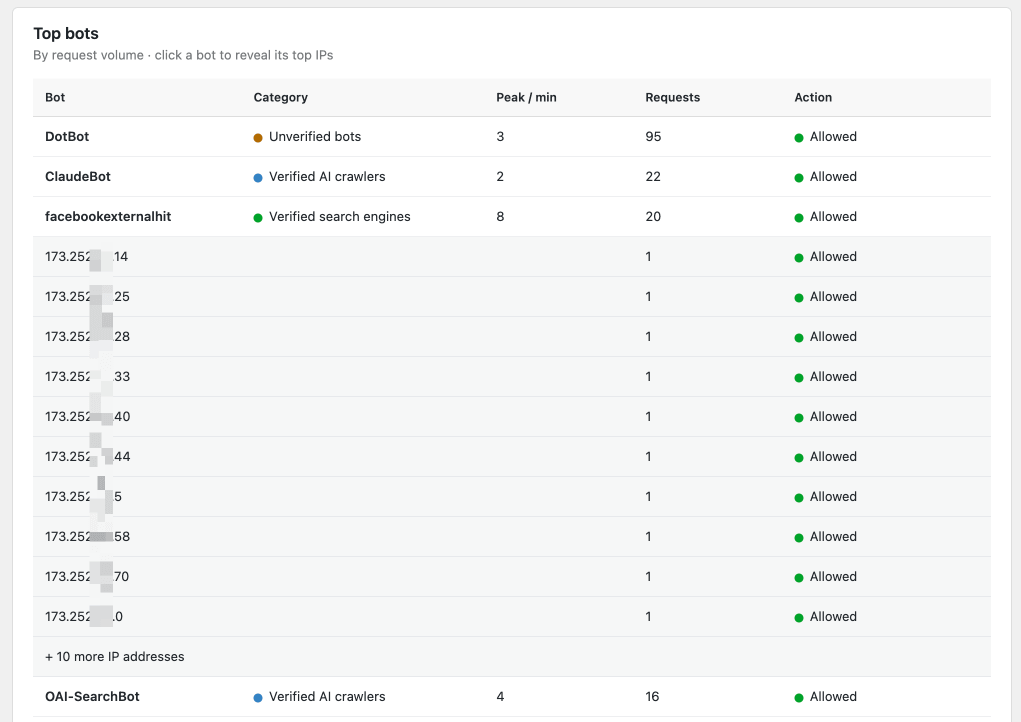Click Allowed dot in the IP row ending 40
Image resolution: width=1021 pixels, height=722 pixels.
[x=799, y=418]
